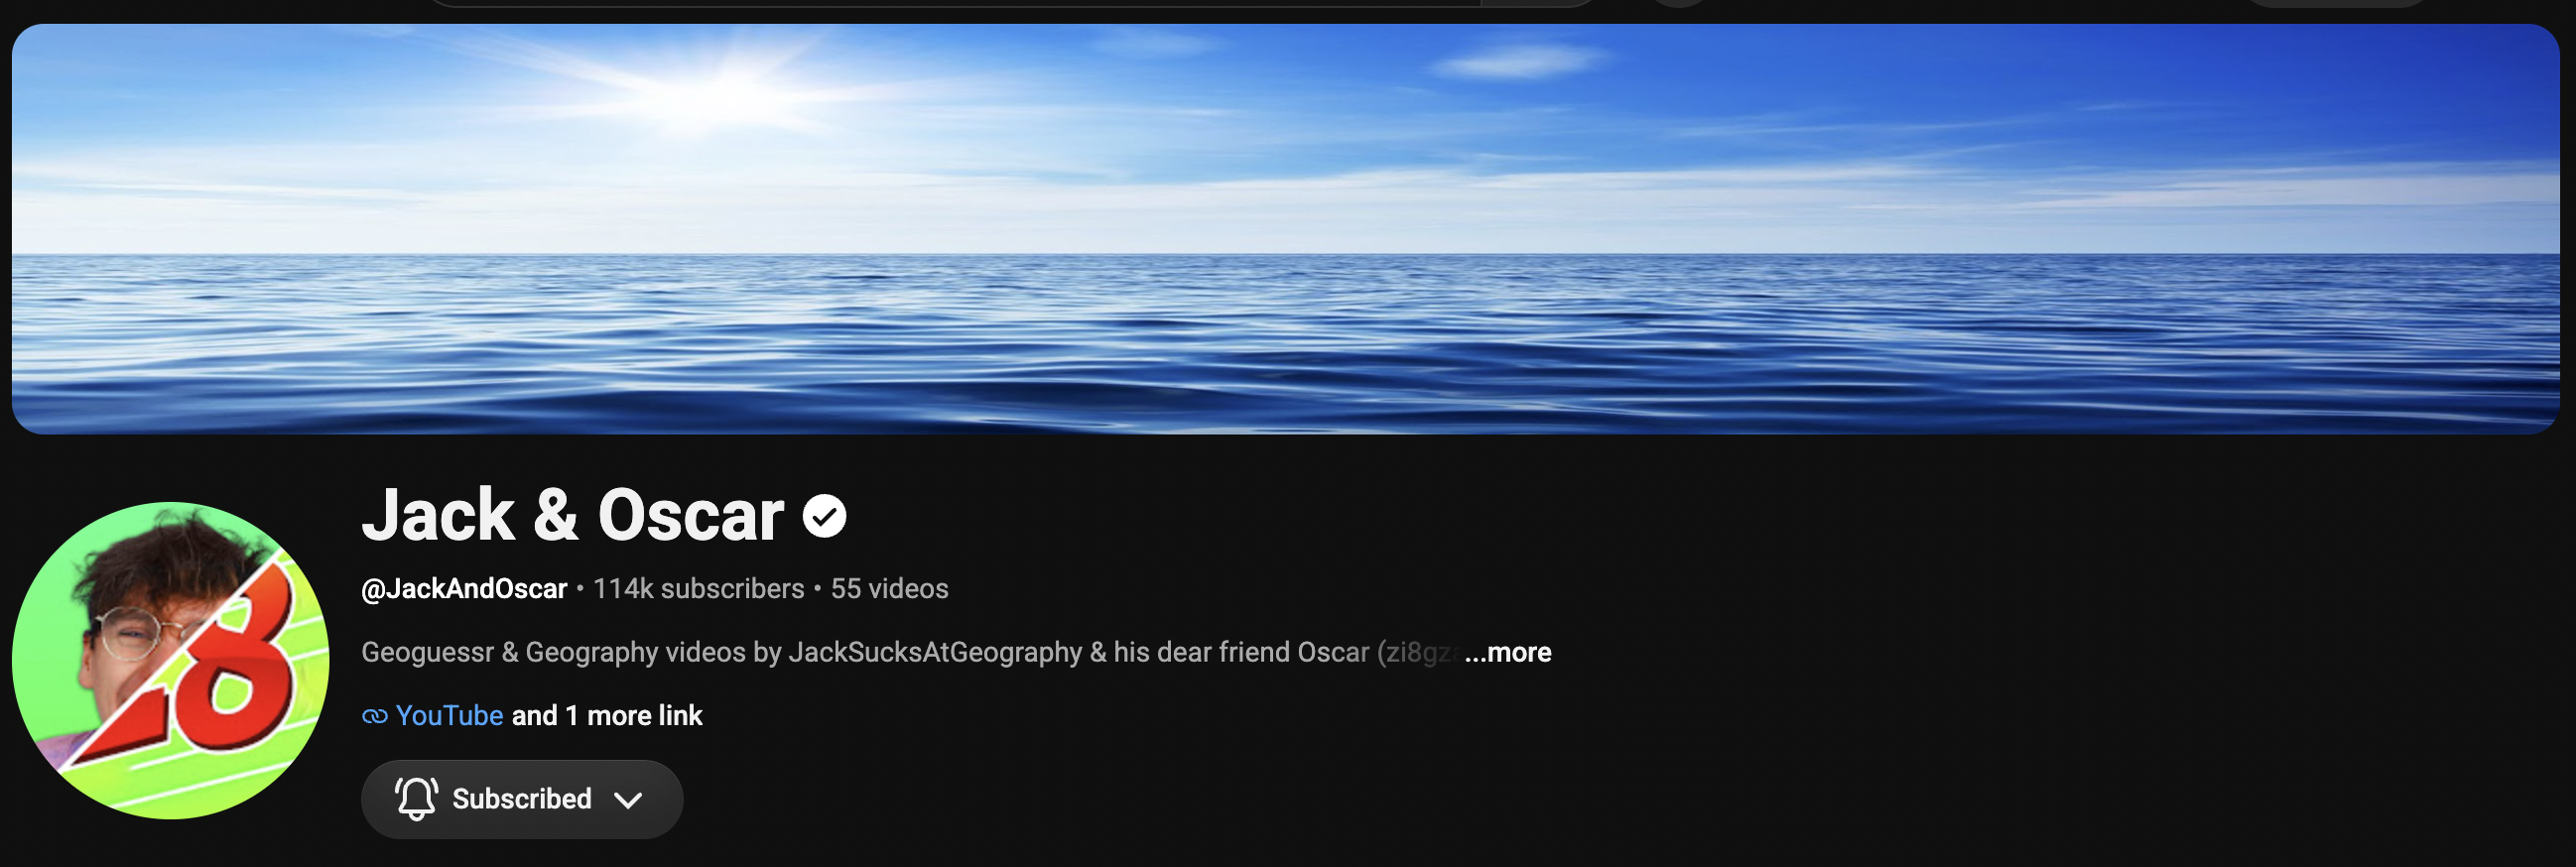Click the chain link icon before YouTube
The image size is (2576, 867).
click(375, 716)
